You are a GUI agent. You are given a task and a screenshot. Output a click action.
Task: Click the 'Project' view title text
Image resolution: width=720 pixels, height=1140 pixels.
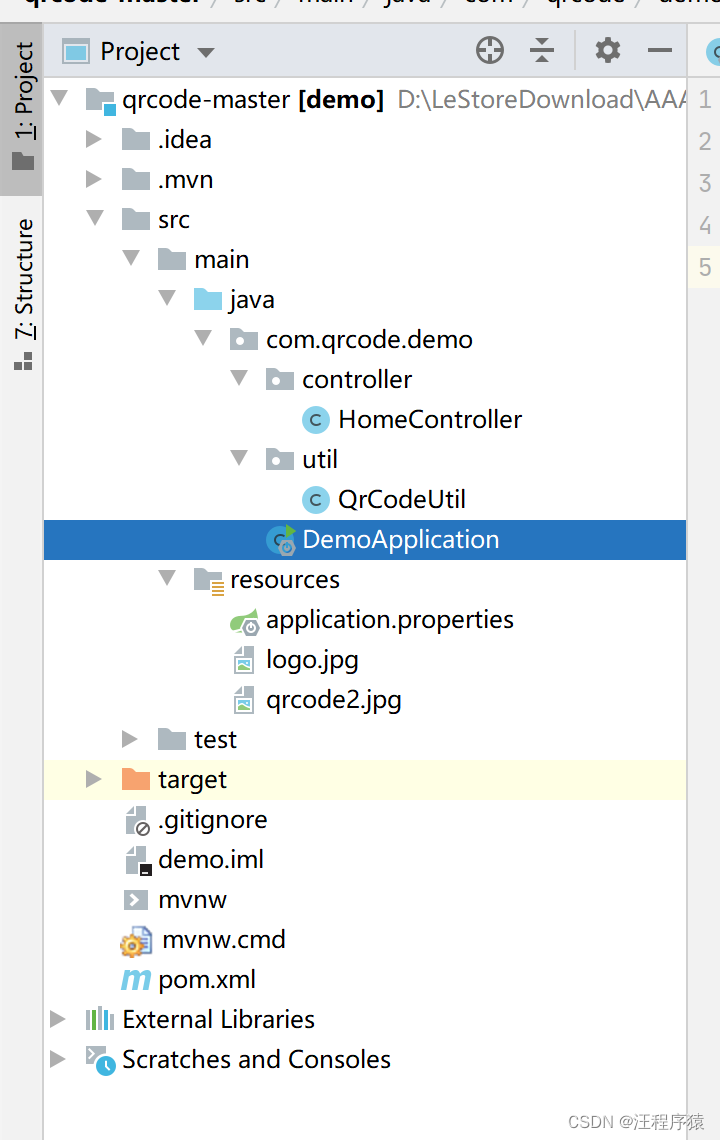(140, 52)
